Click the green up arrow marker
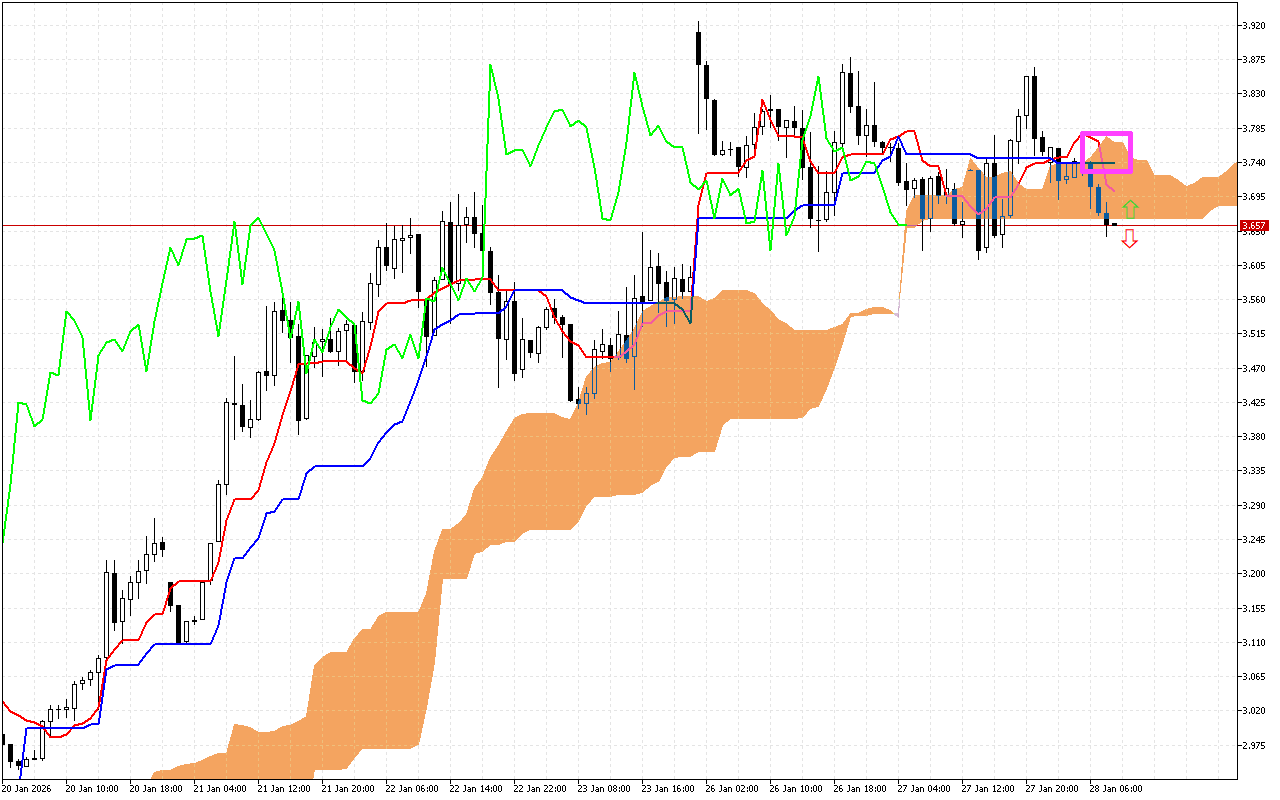This screenshot has width=1280, height=800. [x=1130, y=209]
